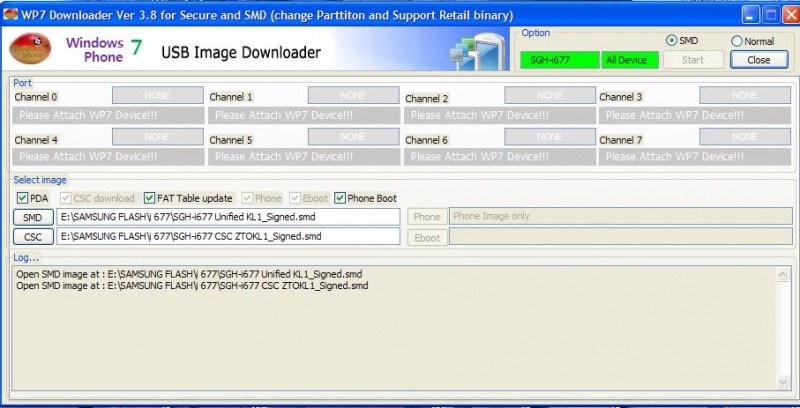Click Channel 2 NONE status box

550,95
